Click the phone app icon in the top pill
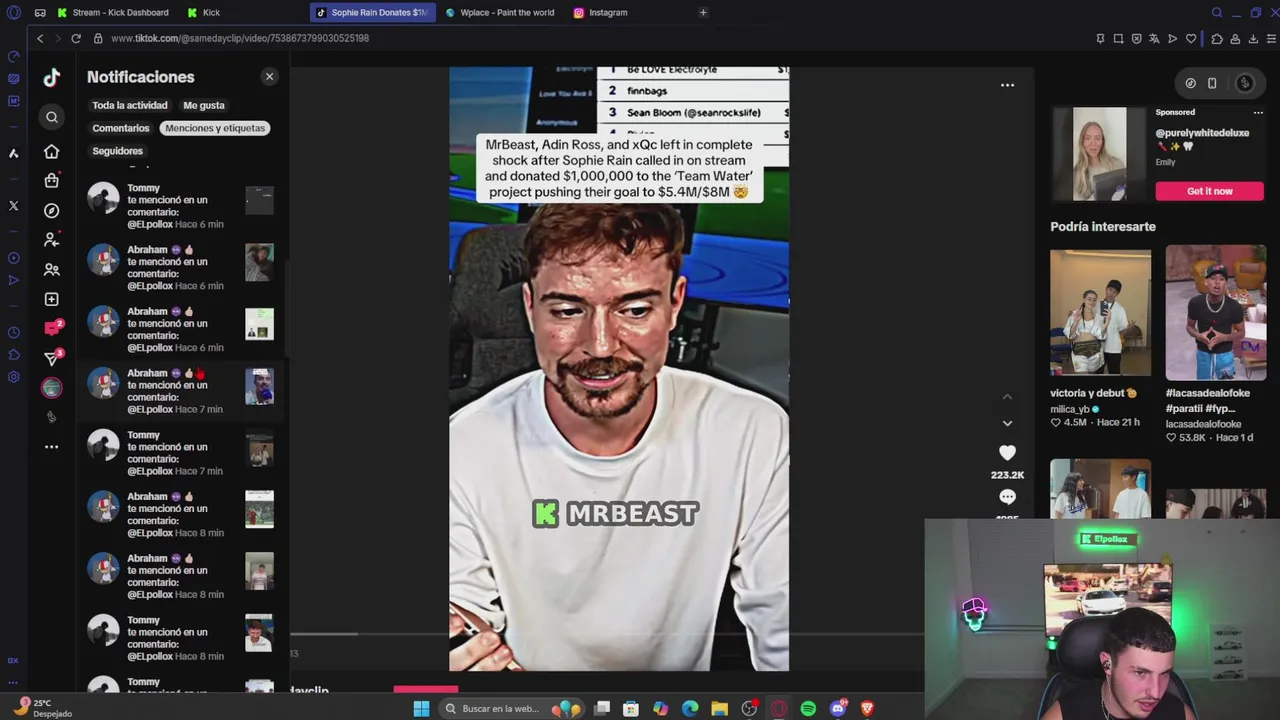The image size is (1280, 720). (x=1212, y=83)
